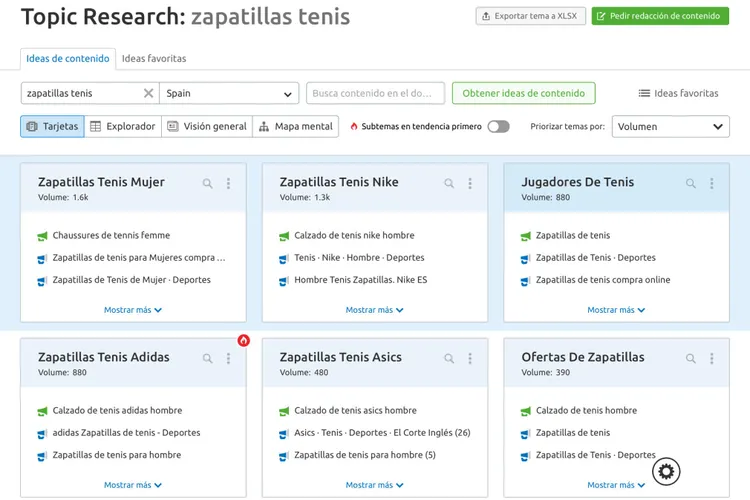Click the red trending flame badge on Adidas card
Screen dimensions: 750x500
243,341
